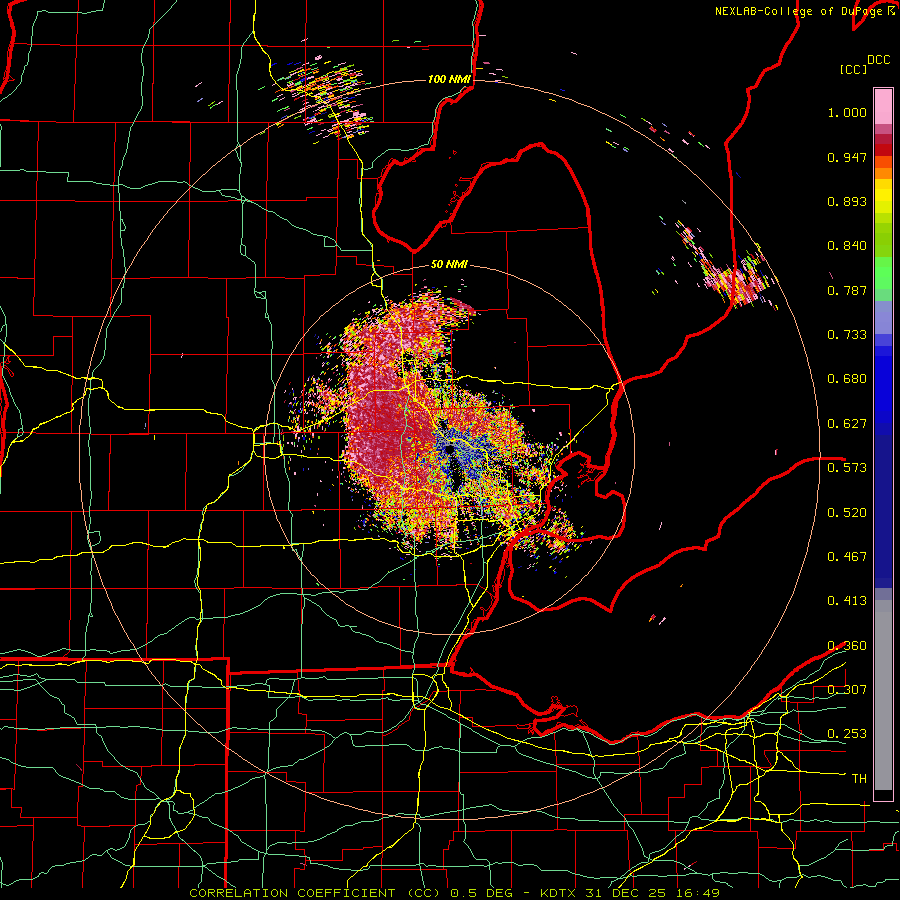Screen dimensions: 900x900
Task: Select the 0.627 color scale value
Action: click(847, 424)
